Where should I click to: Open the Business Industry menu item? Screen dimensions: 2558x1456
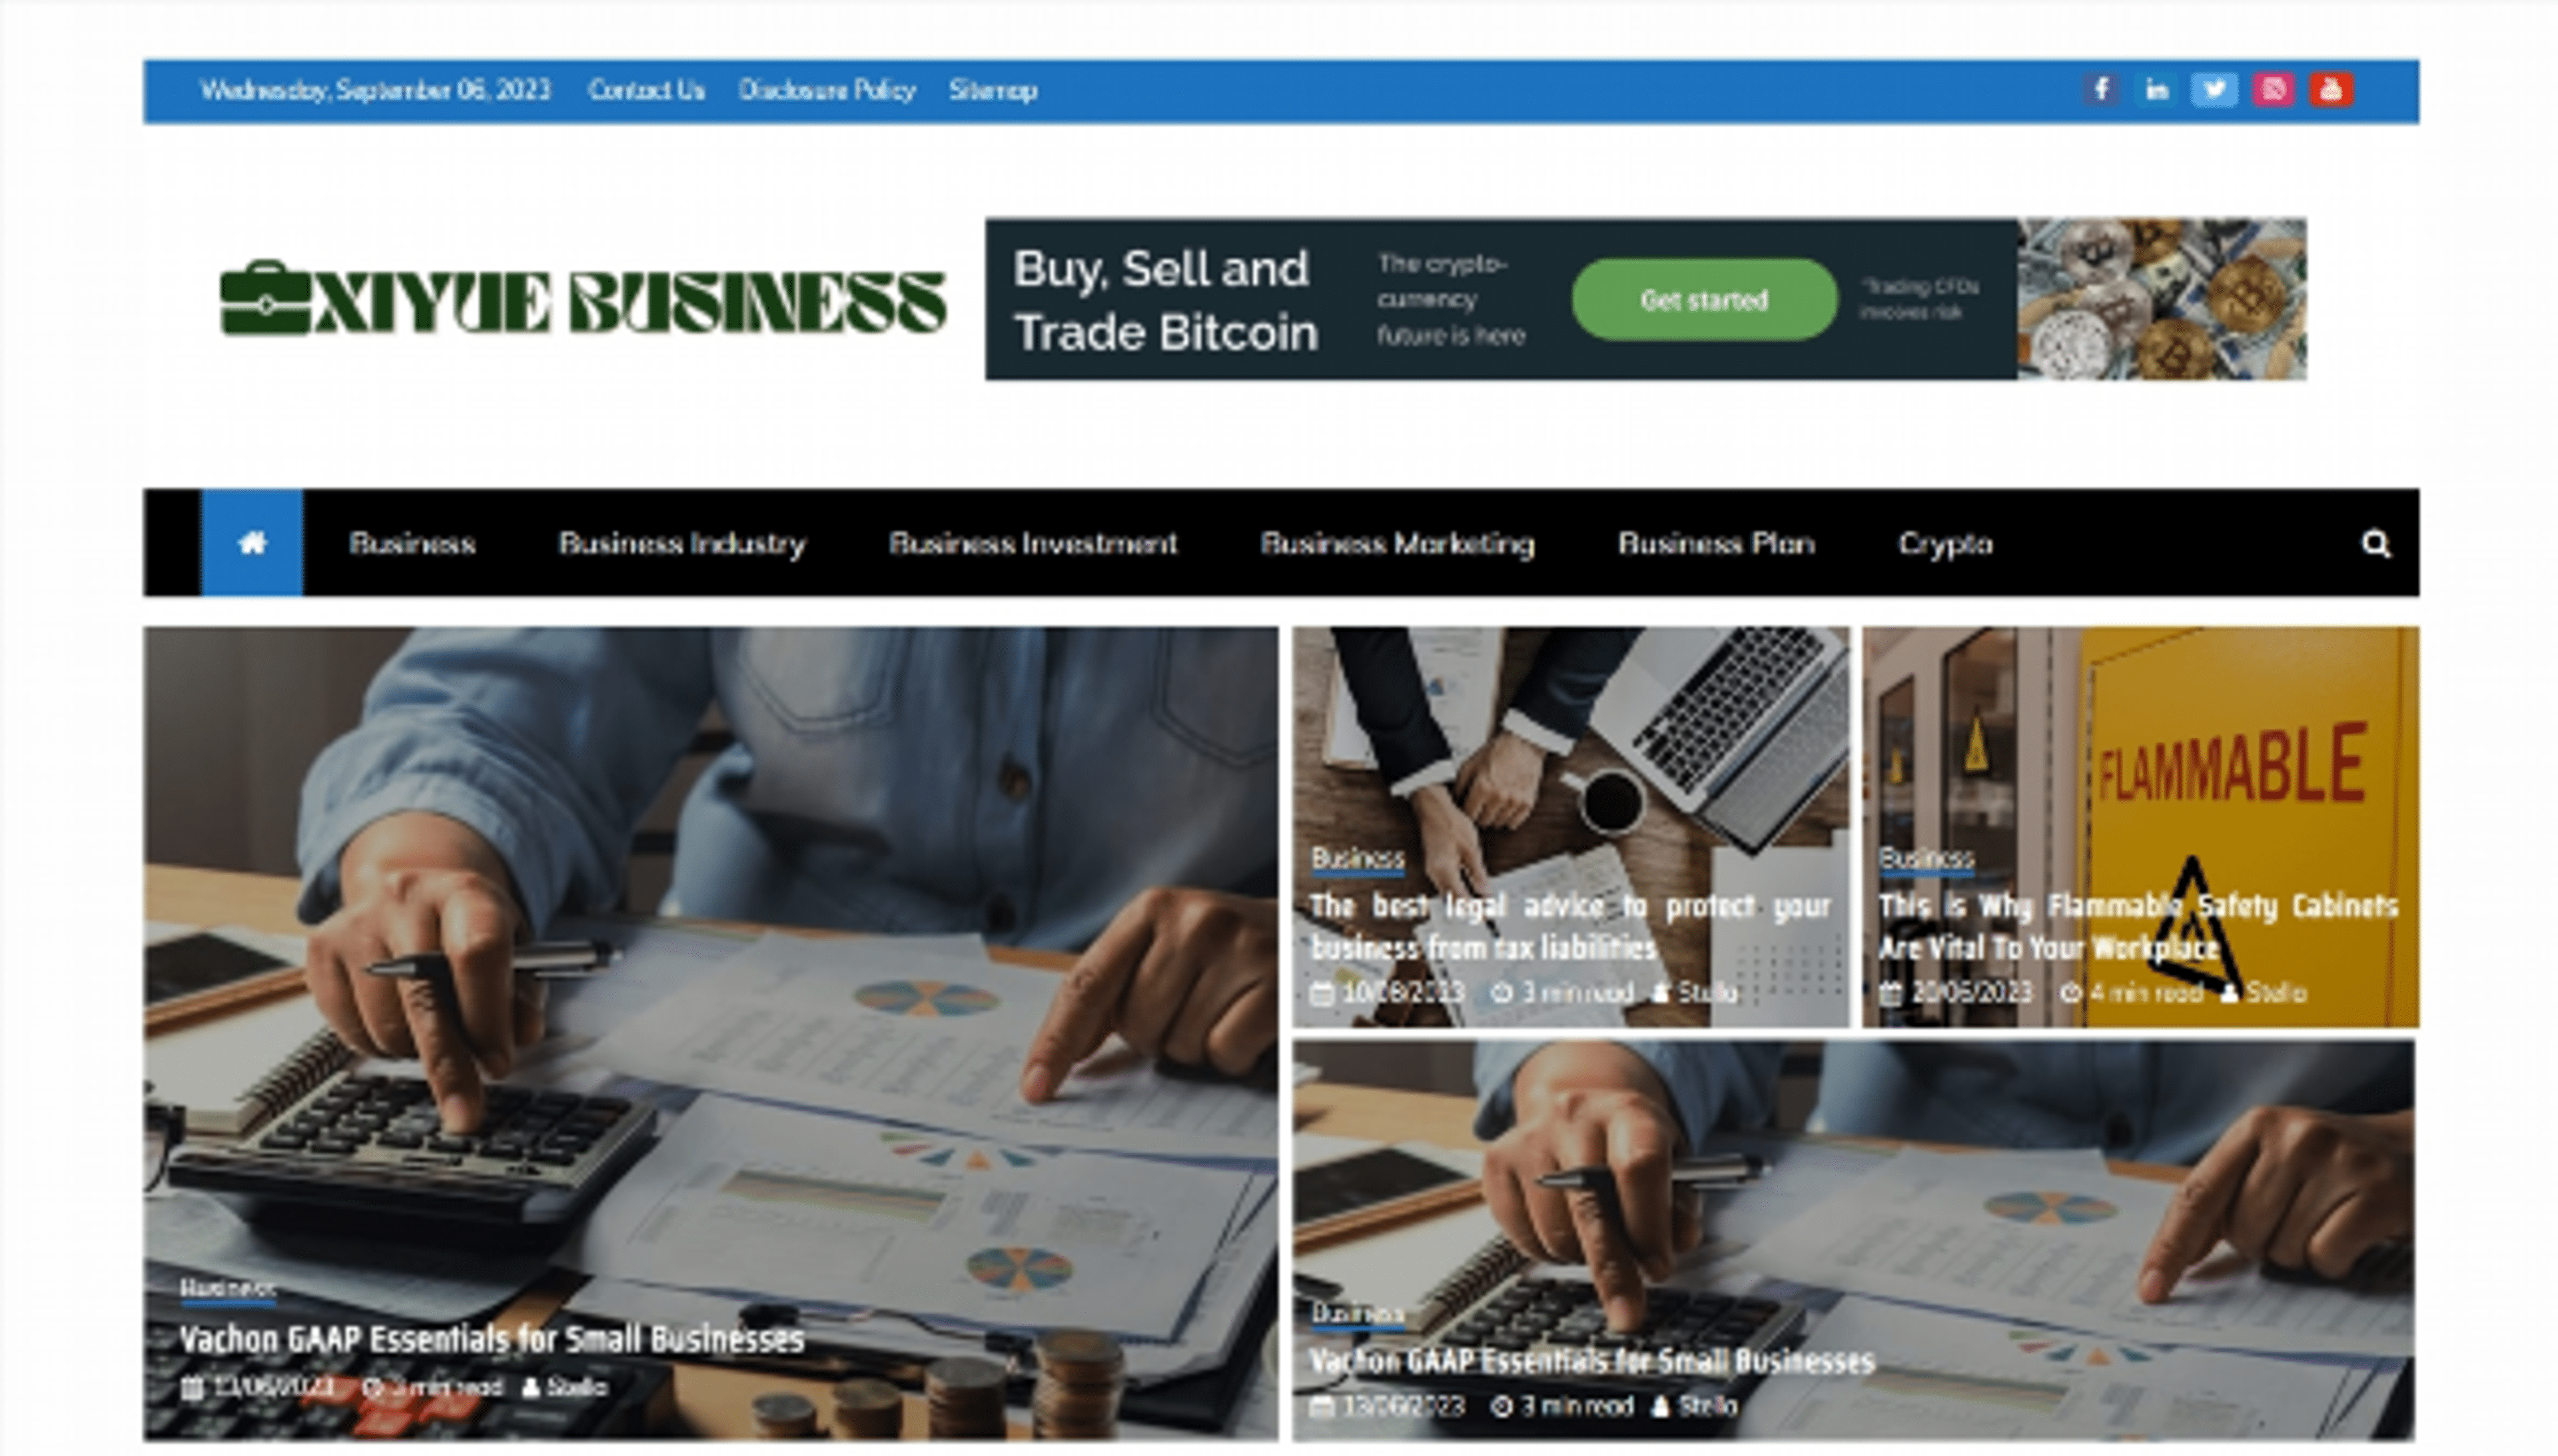[682, 543]
